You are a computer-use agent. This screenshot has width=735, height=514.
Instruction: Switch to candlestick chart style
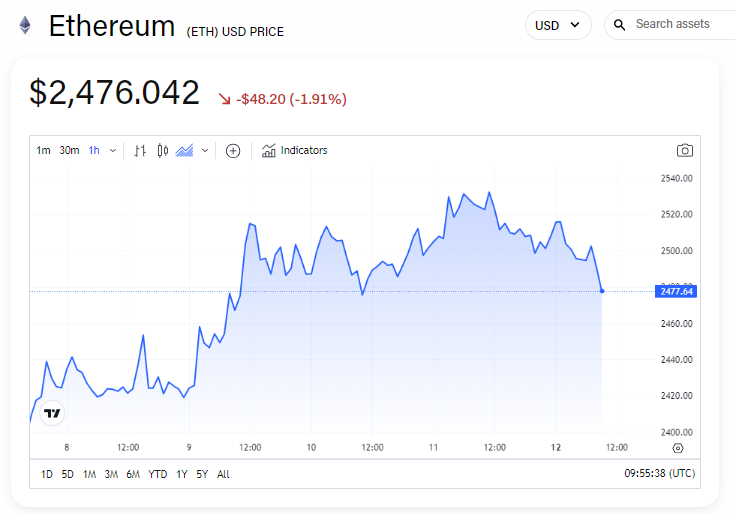click(162, 151)
